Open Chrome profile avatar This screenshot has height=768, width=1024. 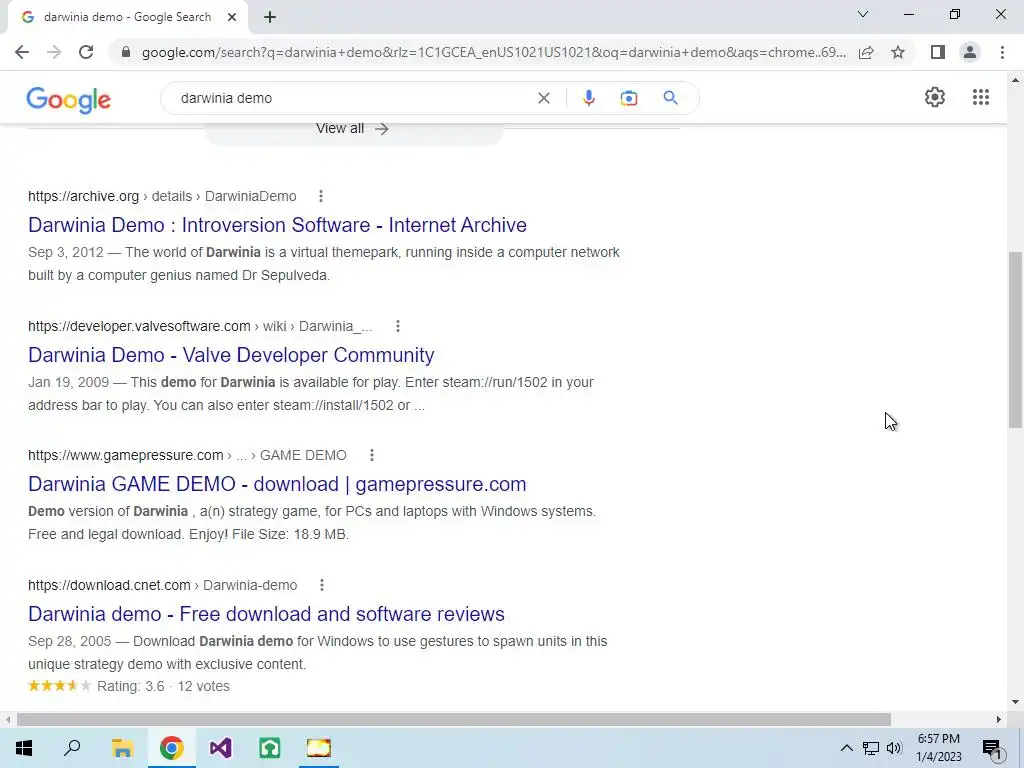coord(970,52)
